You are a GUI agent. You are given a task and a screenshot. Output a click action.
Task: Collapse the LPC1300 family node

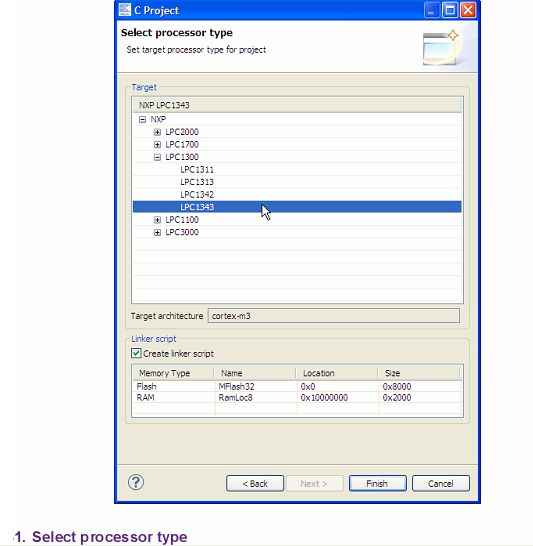157,157
